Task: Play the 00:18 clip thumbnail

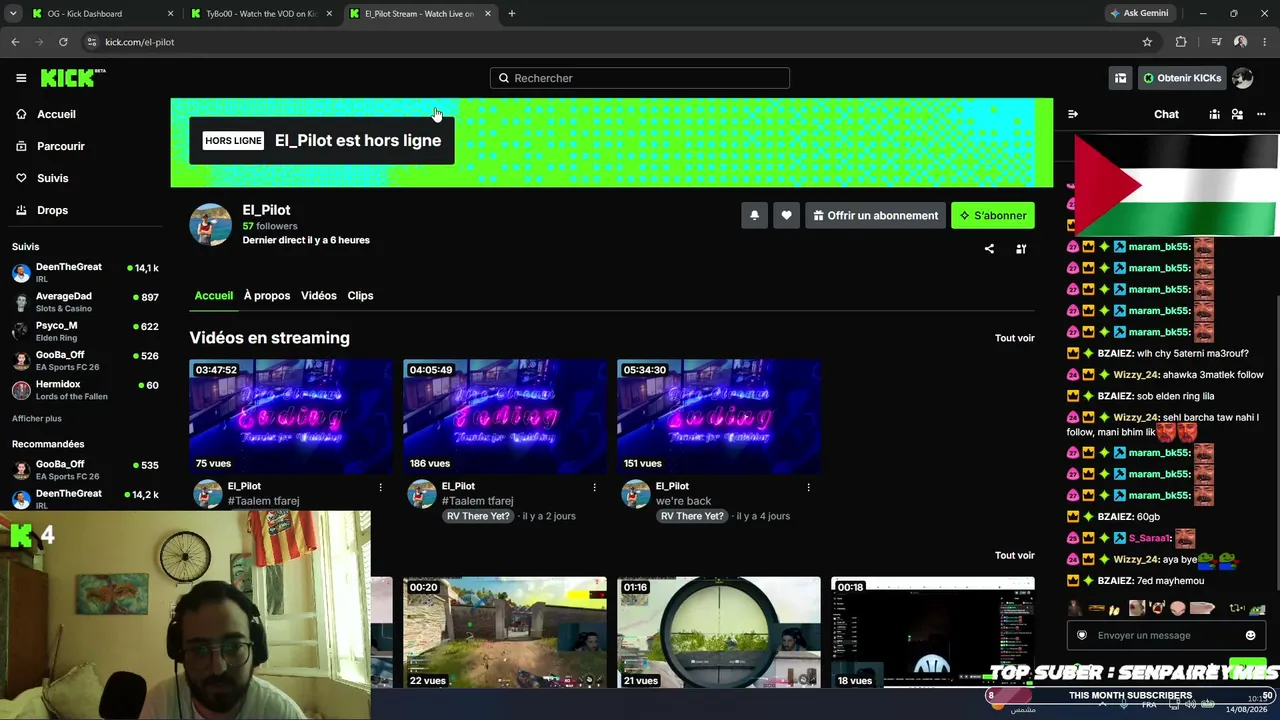Action: [x=933, y=633]
